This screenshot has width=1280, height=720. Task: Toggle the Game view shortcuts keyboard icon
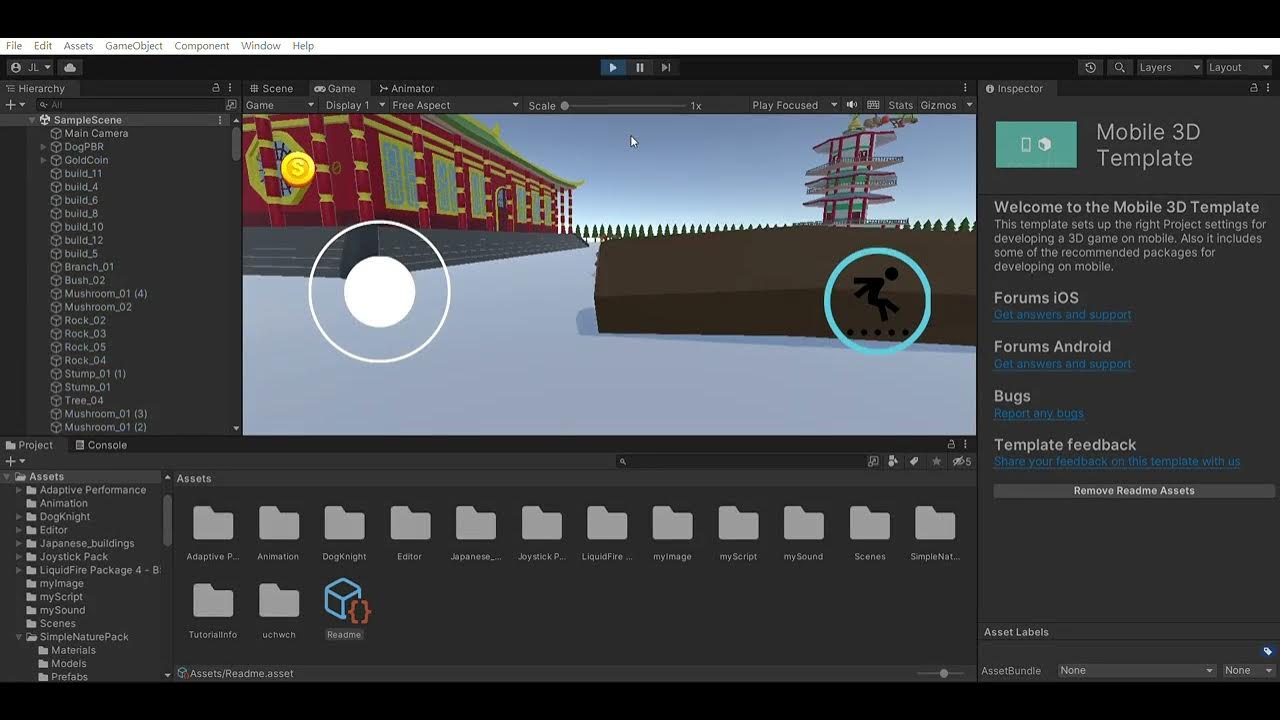(x=873, y=105)
